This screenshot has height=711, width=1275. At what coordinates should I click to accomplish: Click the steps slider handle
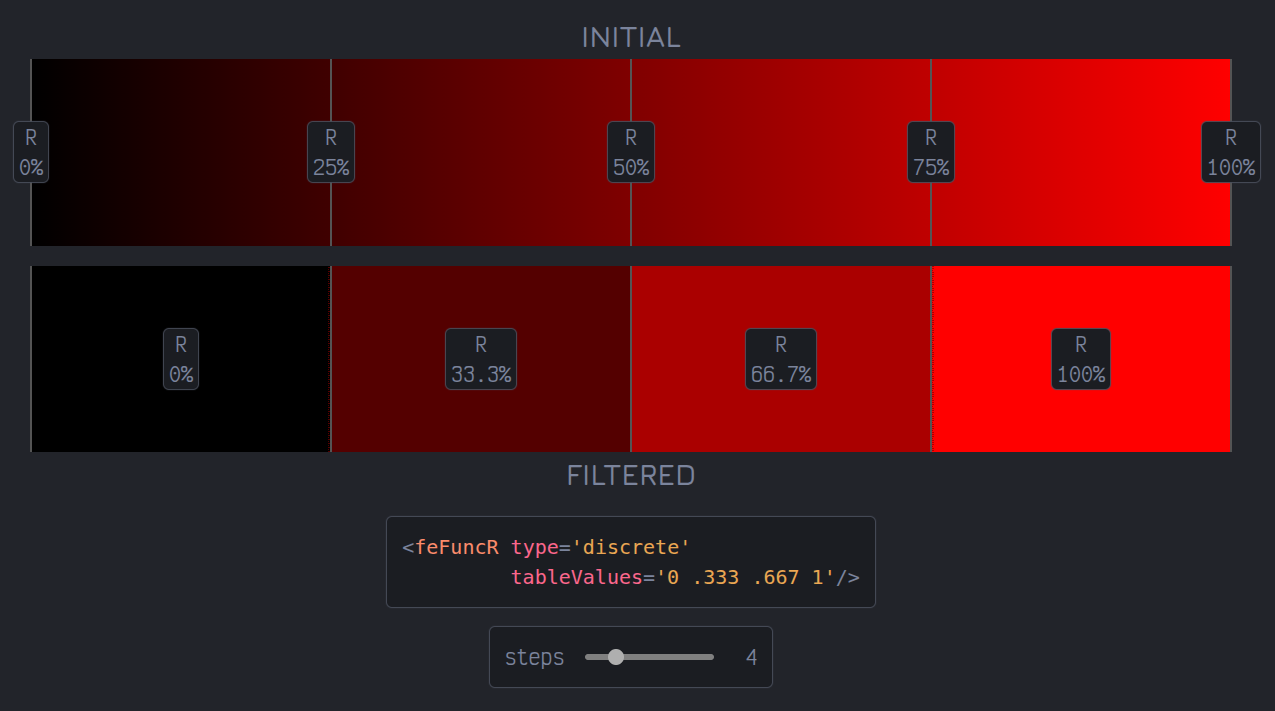click(x=616, y=657)
